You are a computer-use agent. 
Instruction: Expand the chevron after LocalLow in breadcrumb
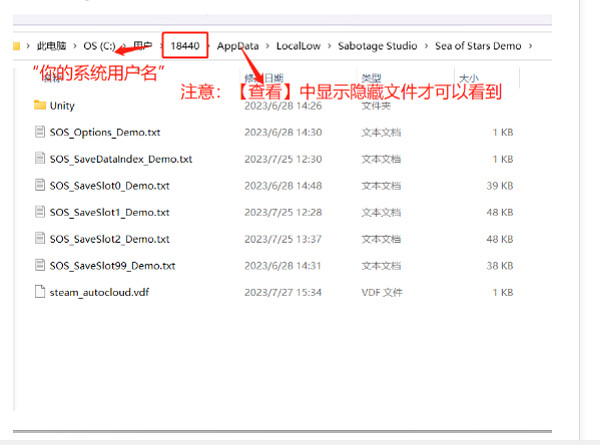[332, 46]
